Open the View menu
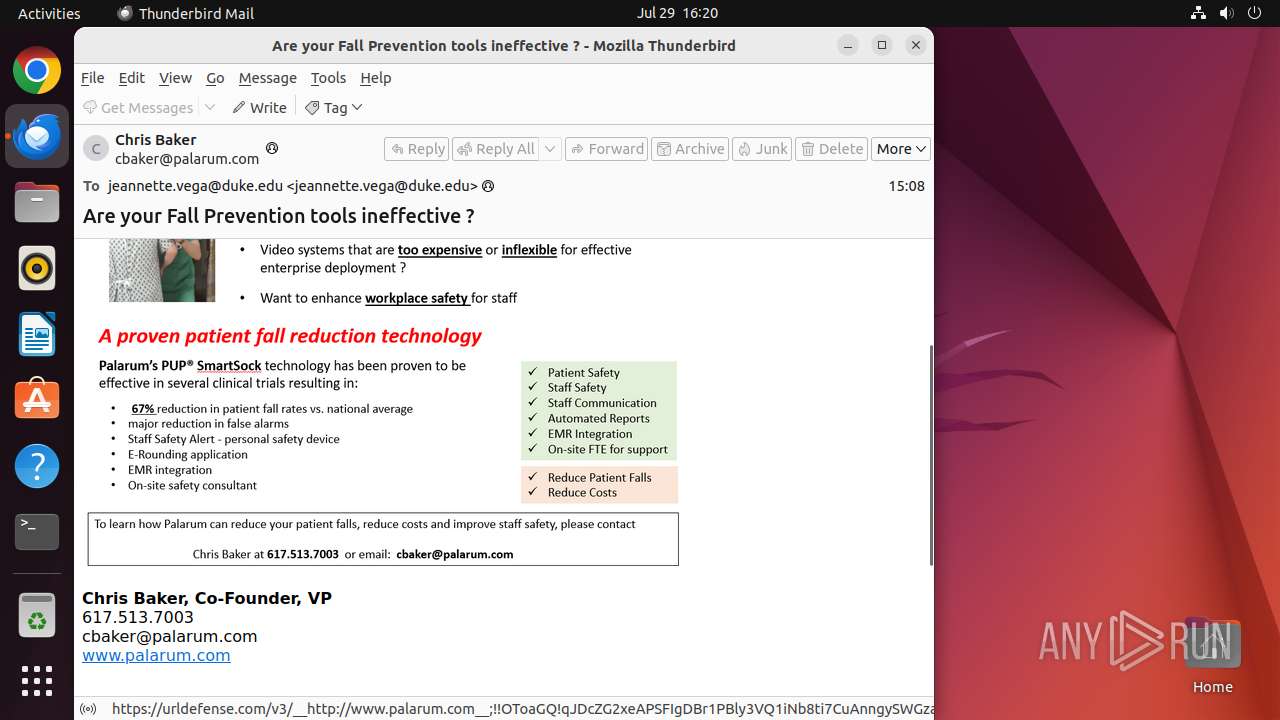1280x720 pixels. coord(175,77)
